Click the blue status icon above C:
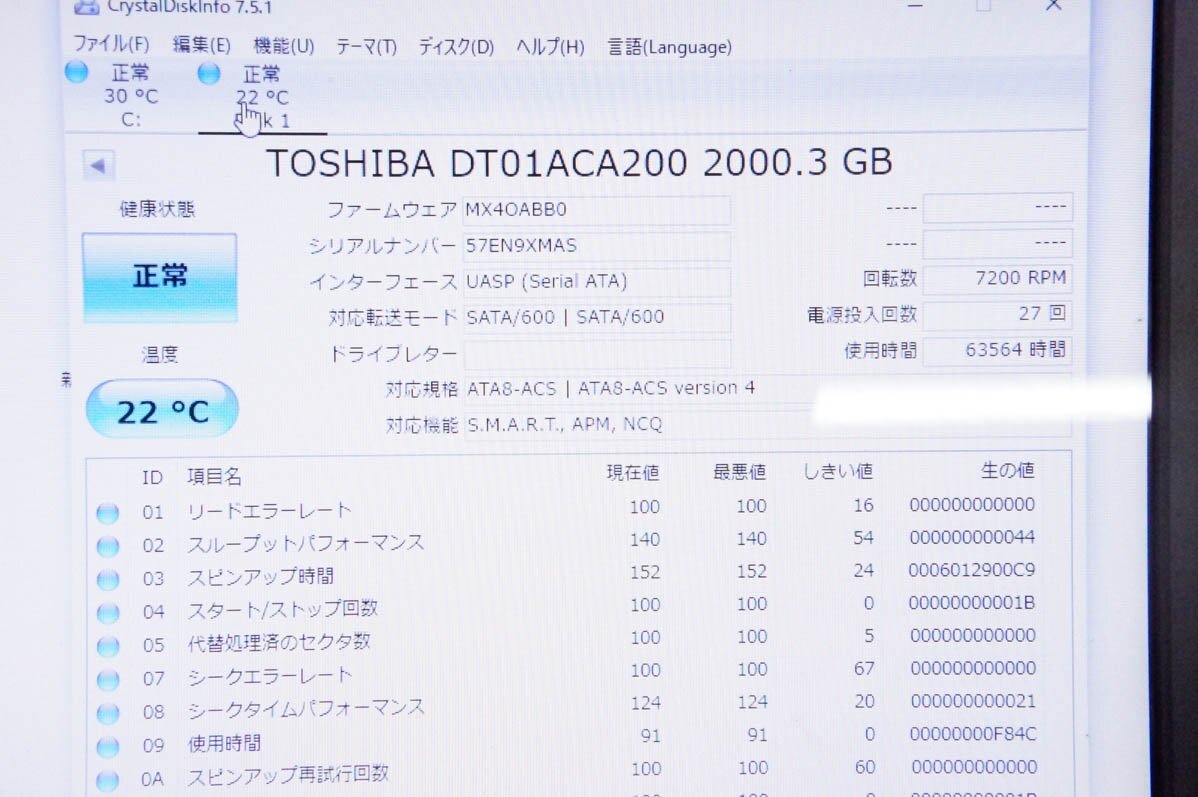Screen dimensions: 1198x797 pos(76,72)
